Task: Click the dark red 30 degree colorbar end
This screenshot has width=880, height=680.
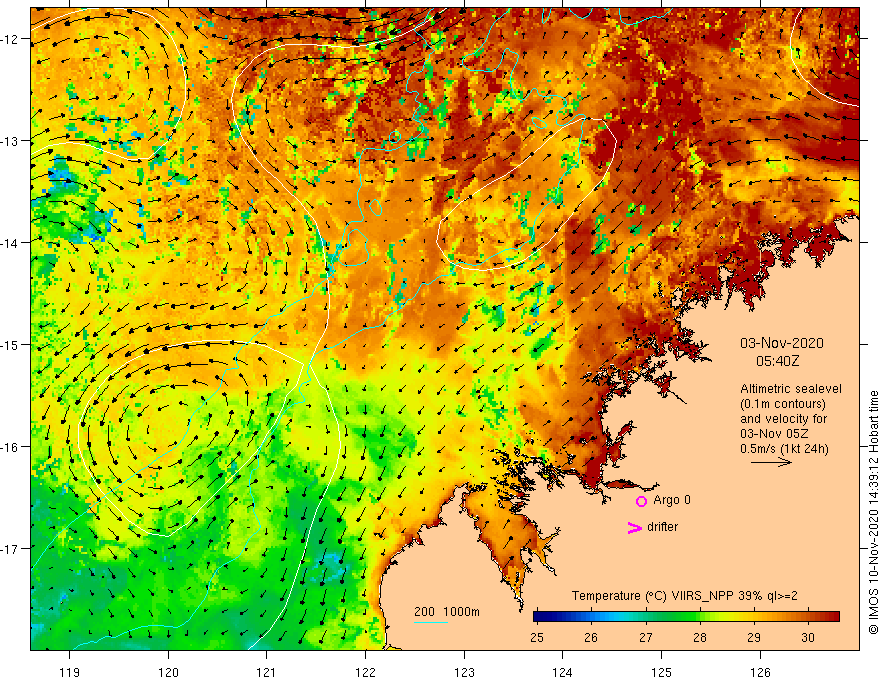Action: pyautogui.click(x=833, y=617)
